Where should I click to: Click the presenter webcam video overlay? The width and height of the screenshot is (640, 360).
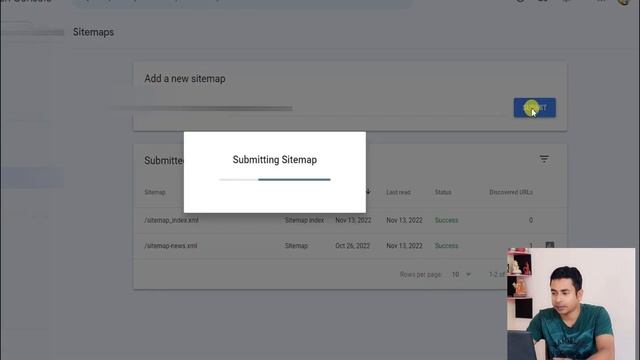(x=571, y=304)
